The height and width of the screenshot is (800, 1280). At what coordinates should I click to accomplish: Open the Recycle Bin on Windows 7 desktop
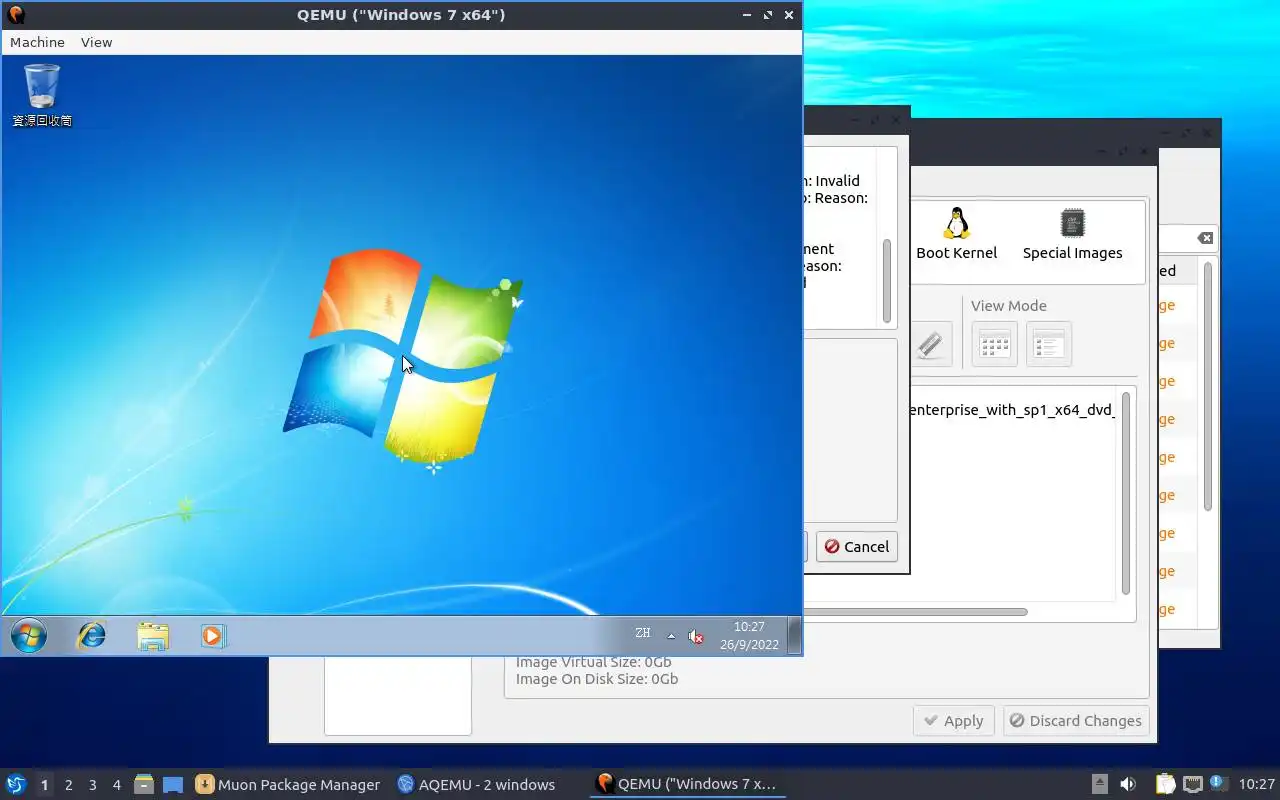42,95
